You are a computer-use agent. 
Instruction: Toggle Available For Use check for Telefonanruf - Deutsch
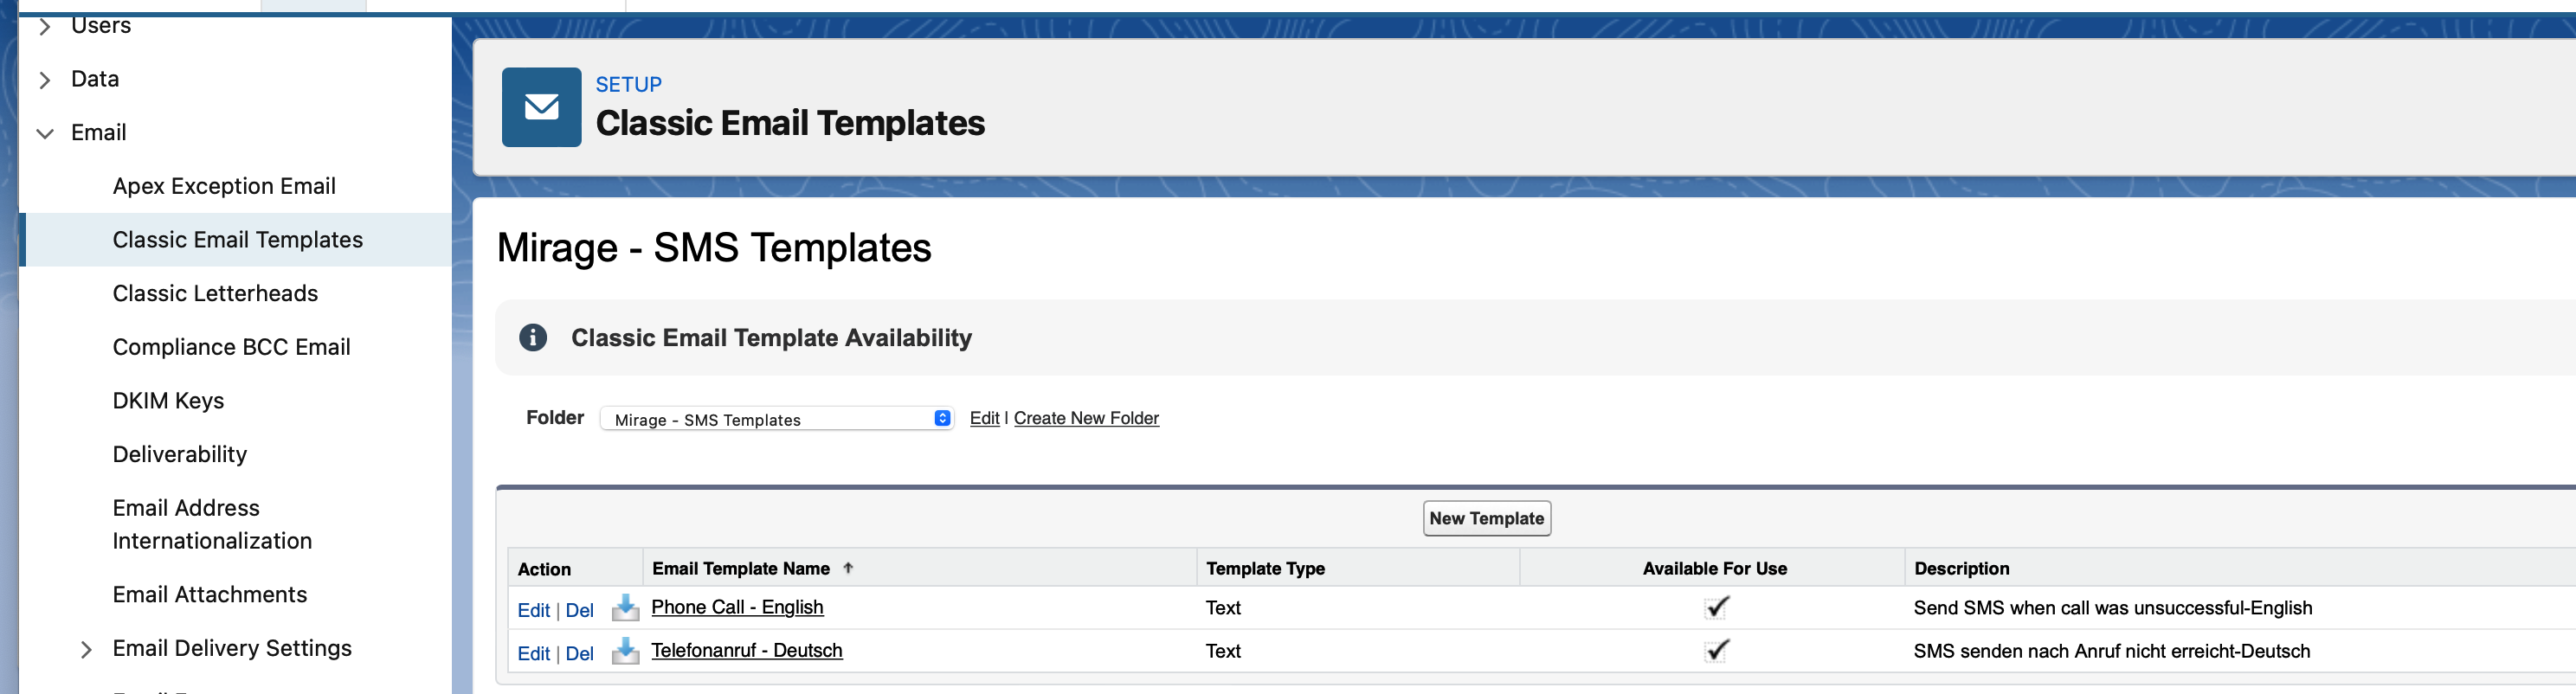pos(1716,650)
